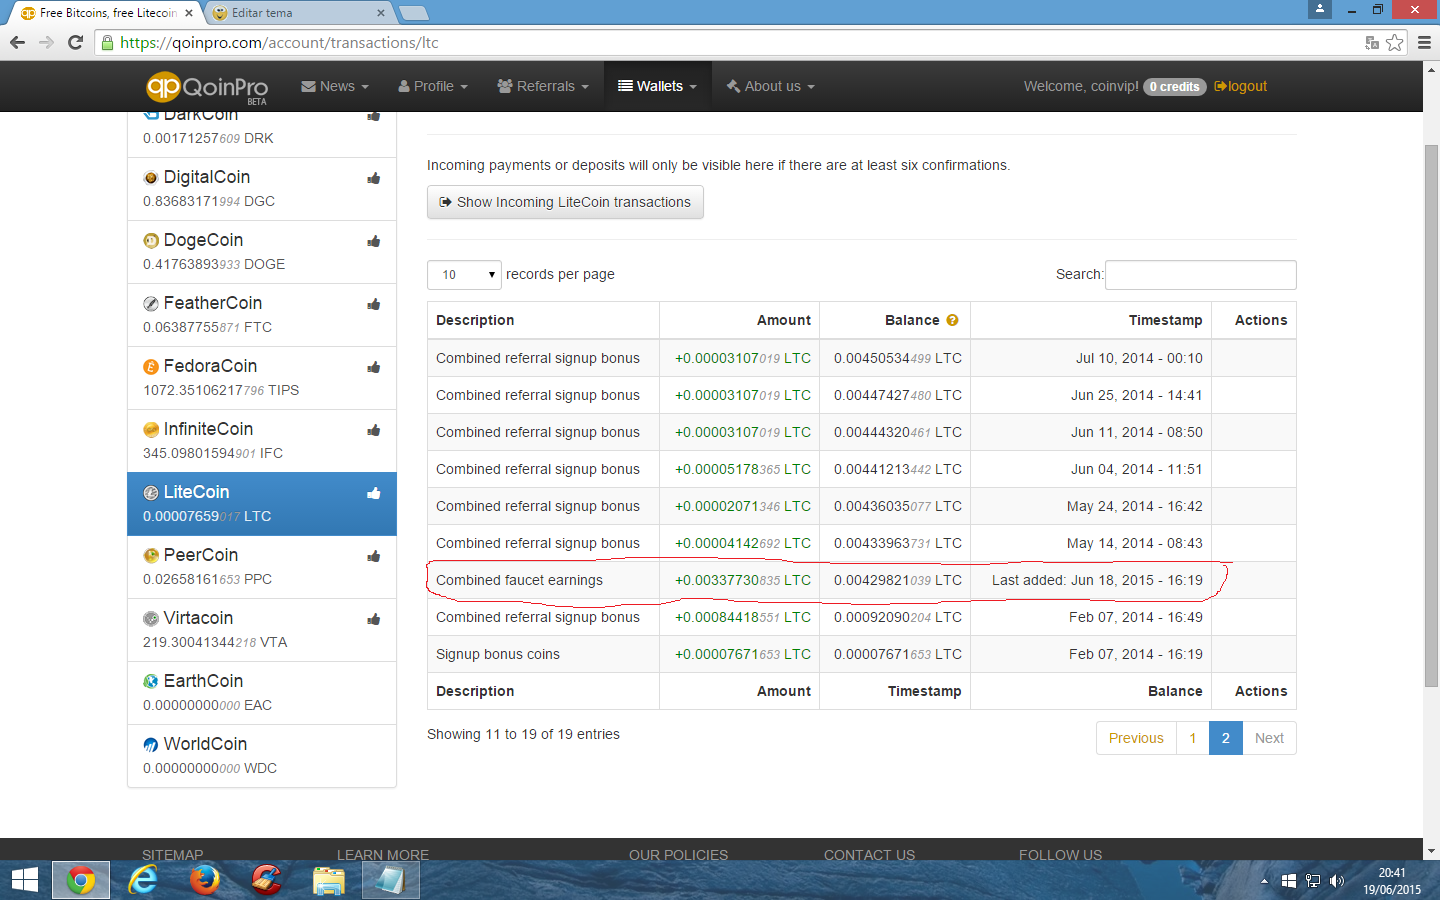Close the Editar tema tab
Viewport: 1440px width, 900px height.
(x=381, y=13)
